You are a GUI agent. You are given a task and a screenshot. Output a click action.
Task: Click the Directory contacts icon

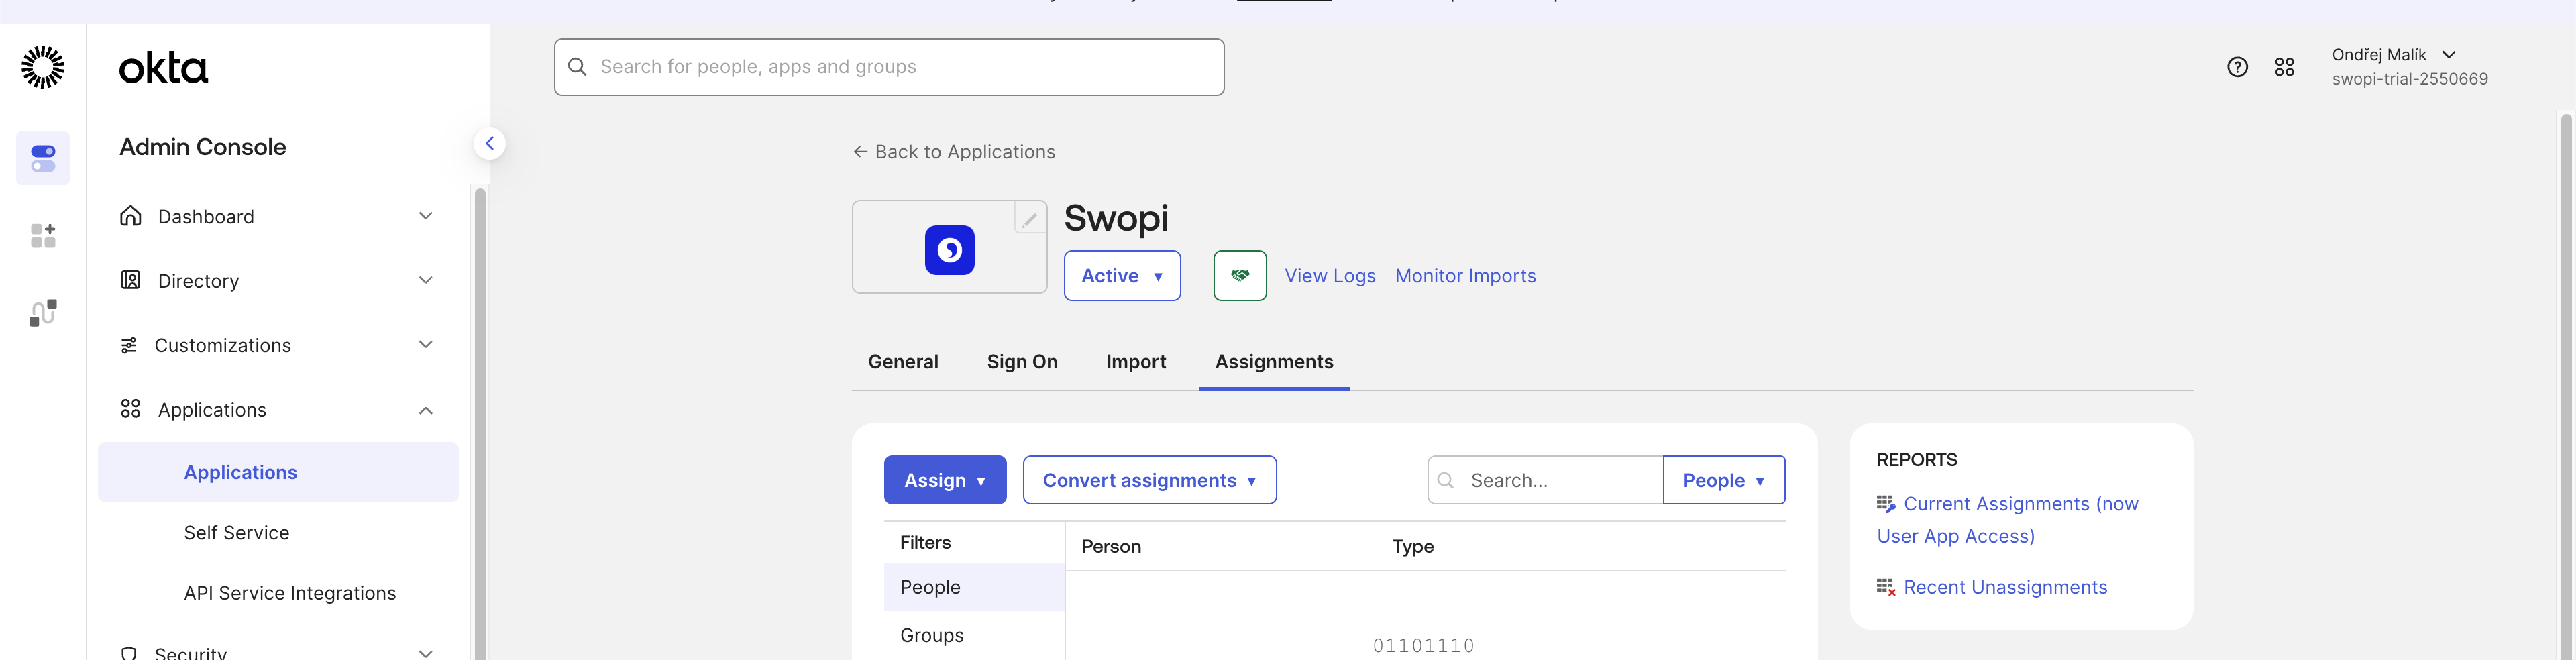click(131, 280)
